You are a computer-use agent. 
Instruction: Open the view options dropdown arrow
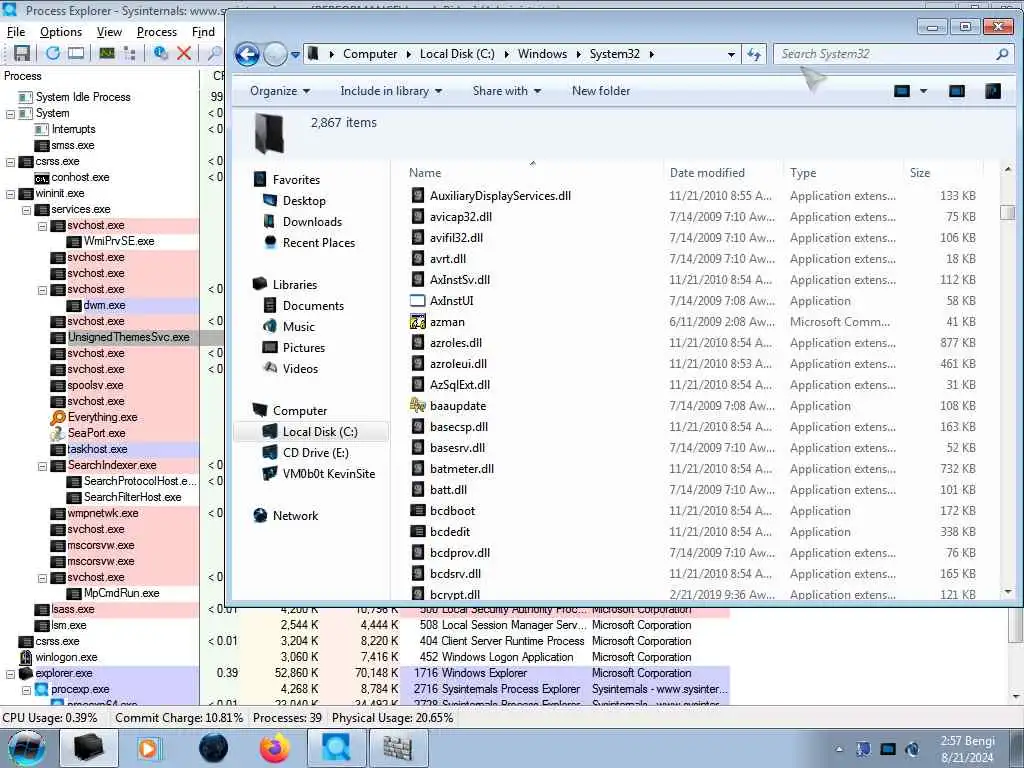pyautogui.click(x=923, y=91)
